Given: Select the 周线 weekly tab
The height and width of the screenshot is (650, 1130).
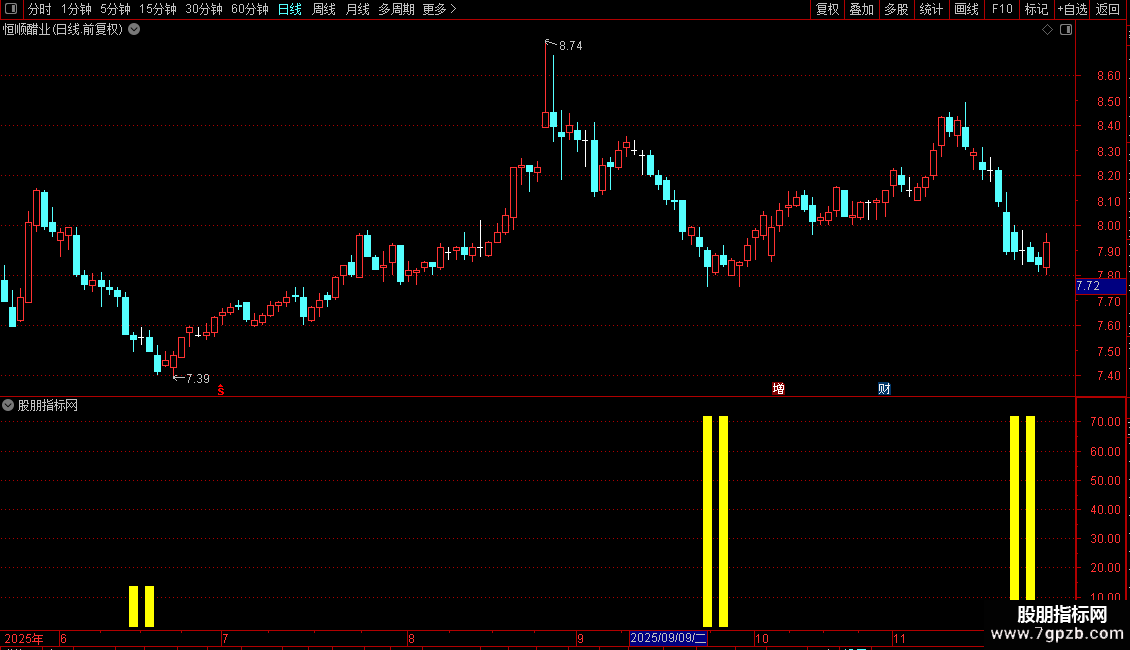Looking at the screenshot, I should (324, 9).
